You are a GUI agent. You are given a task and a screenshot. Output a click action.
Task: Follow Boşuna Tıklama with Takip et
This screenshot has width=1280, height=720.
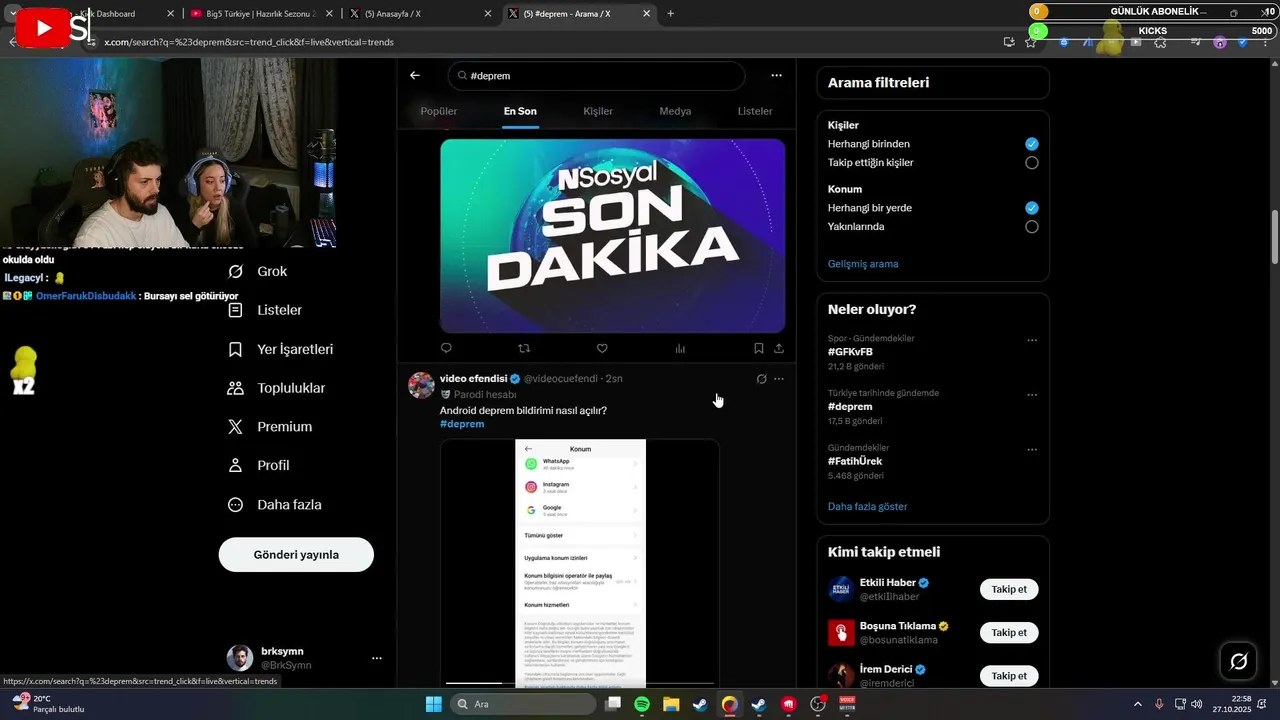[1009, 632]
